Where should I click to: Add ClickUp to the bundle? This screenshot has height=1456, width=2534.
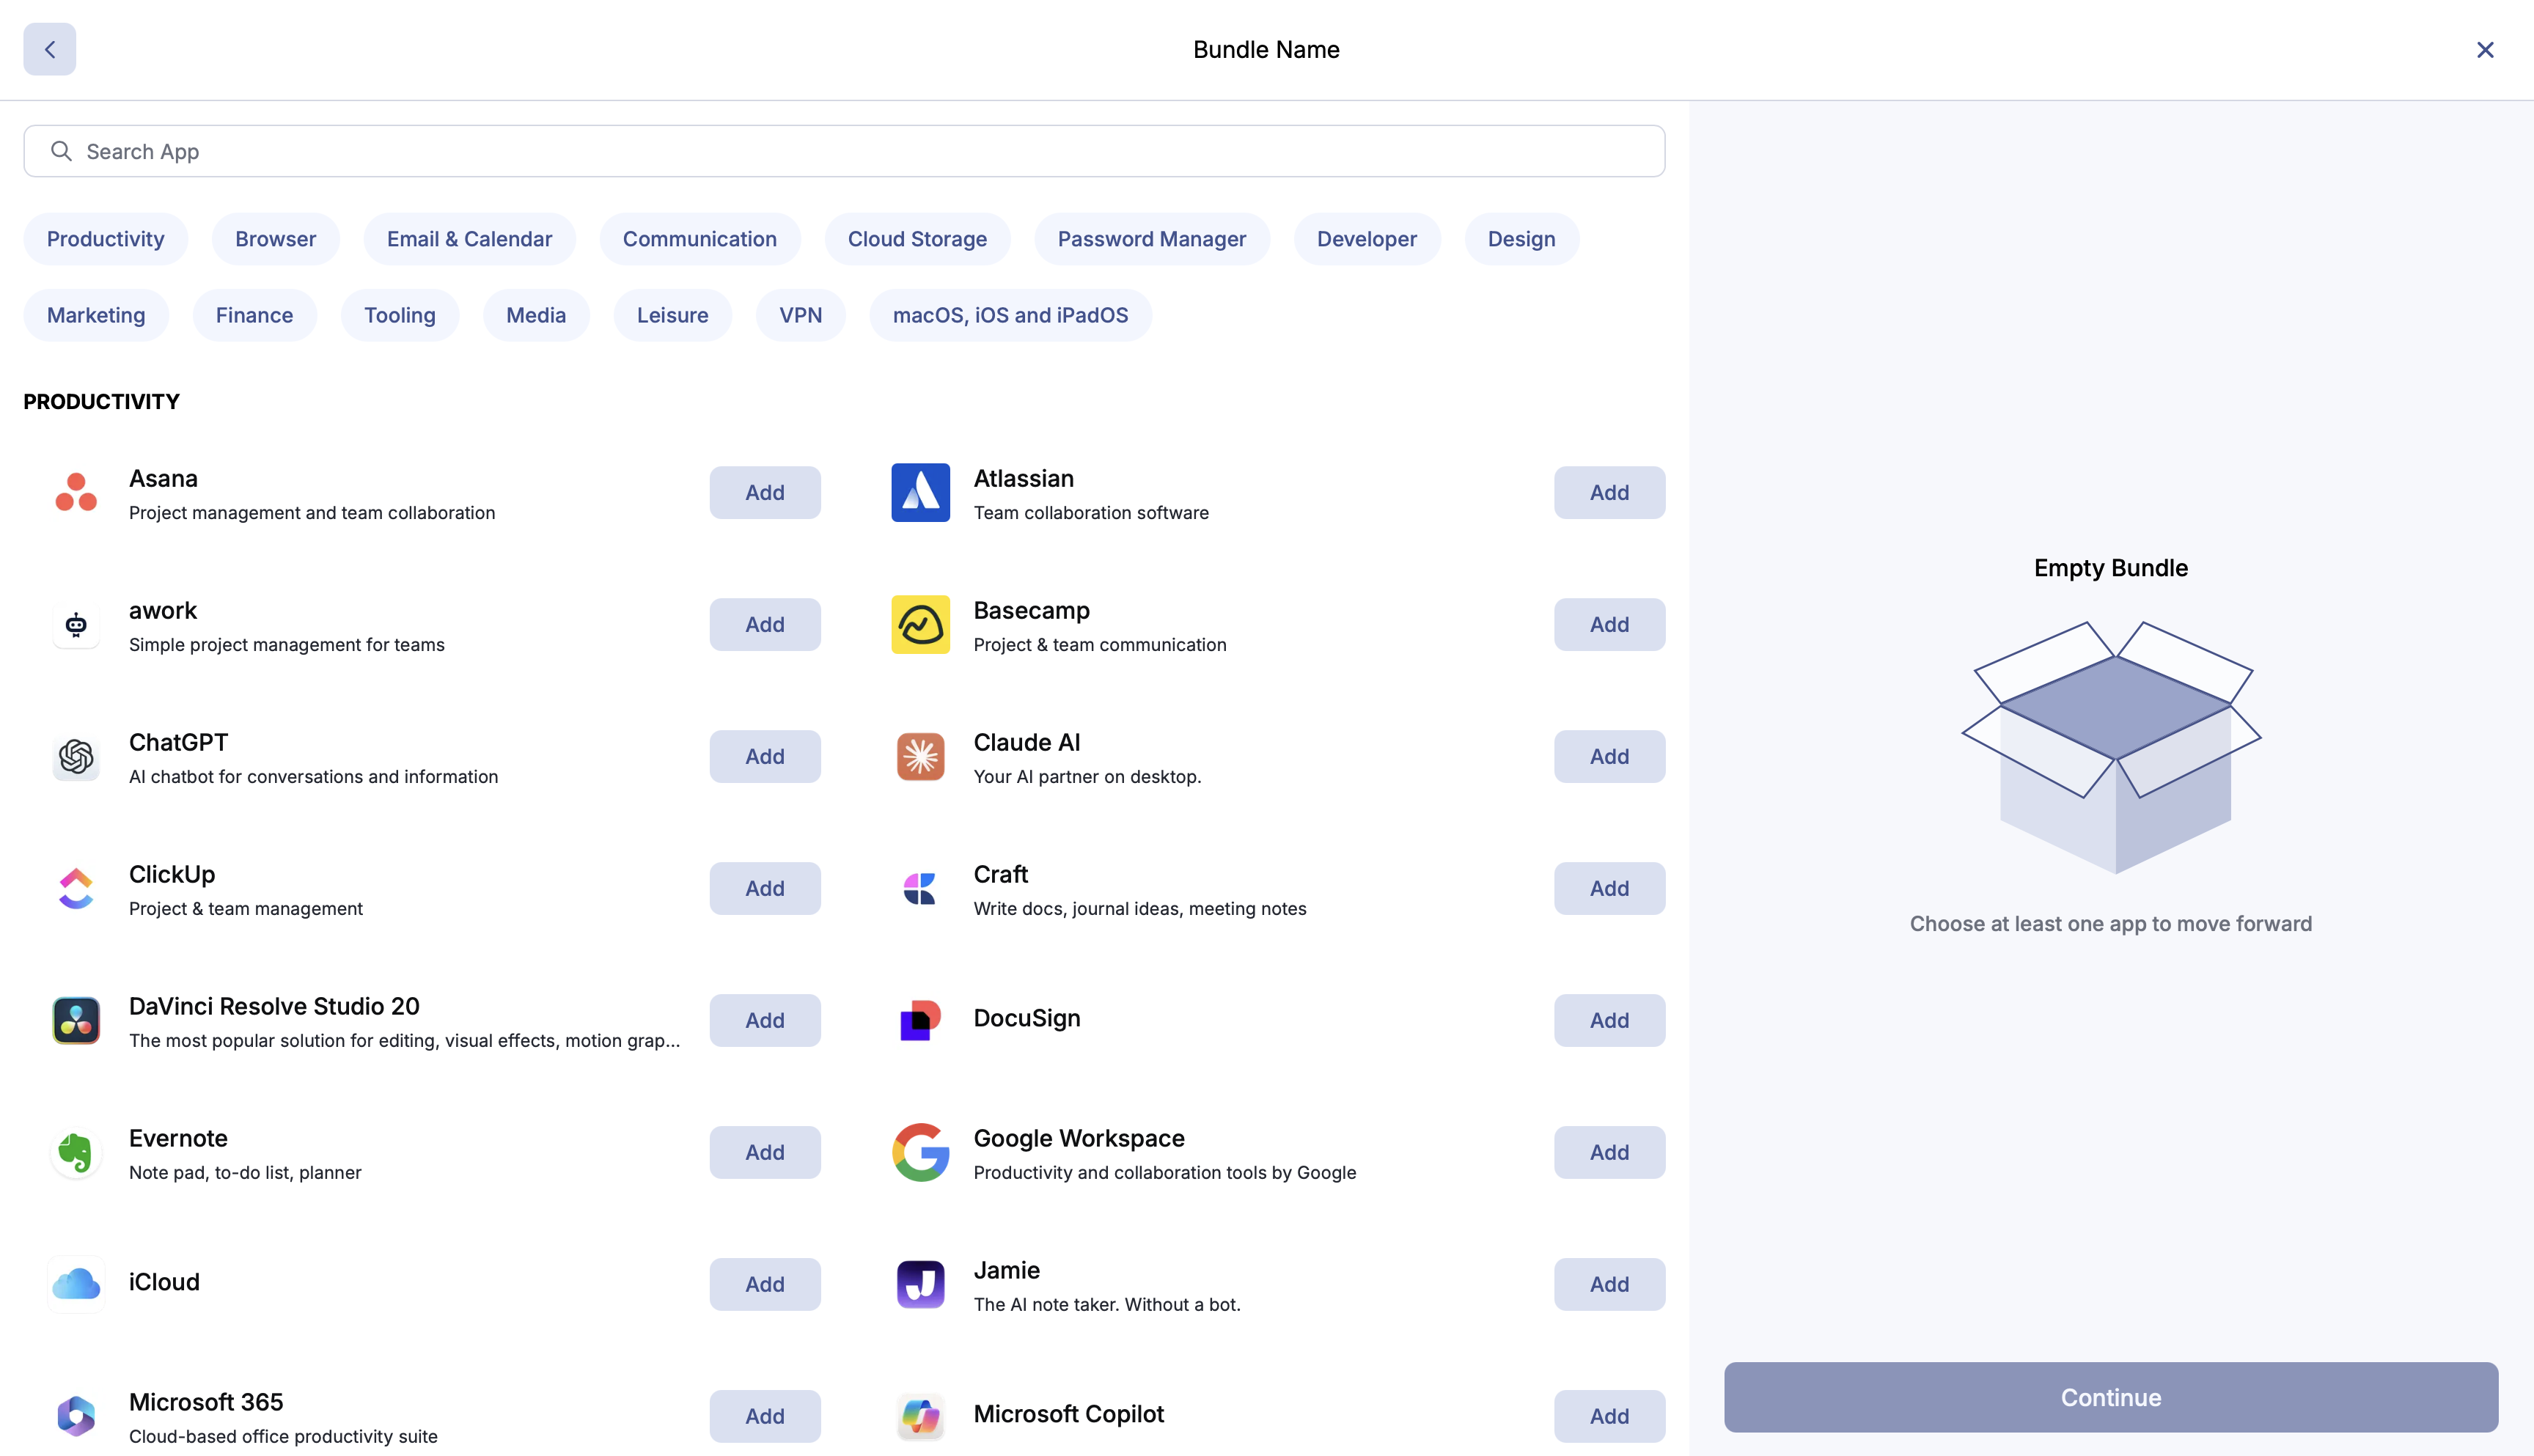click(765, 888)
